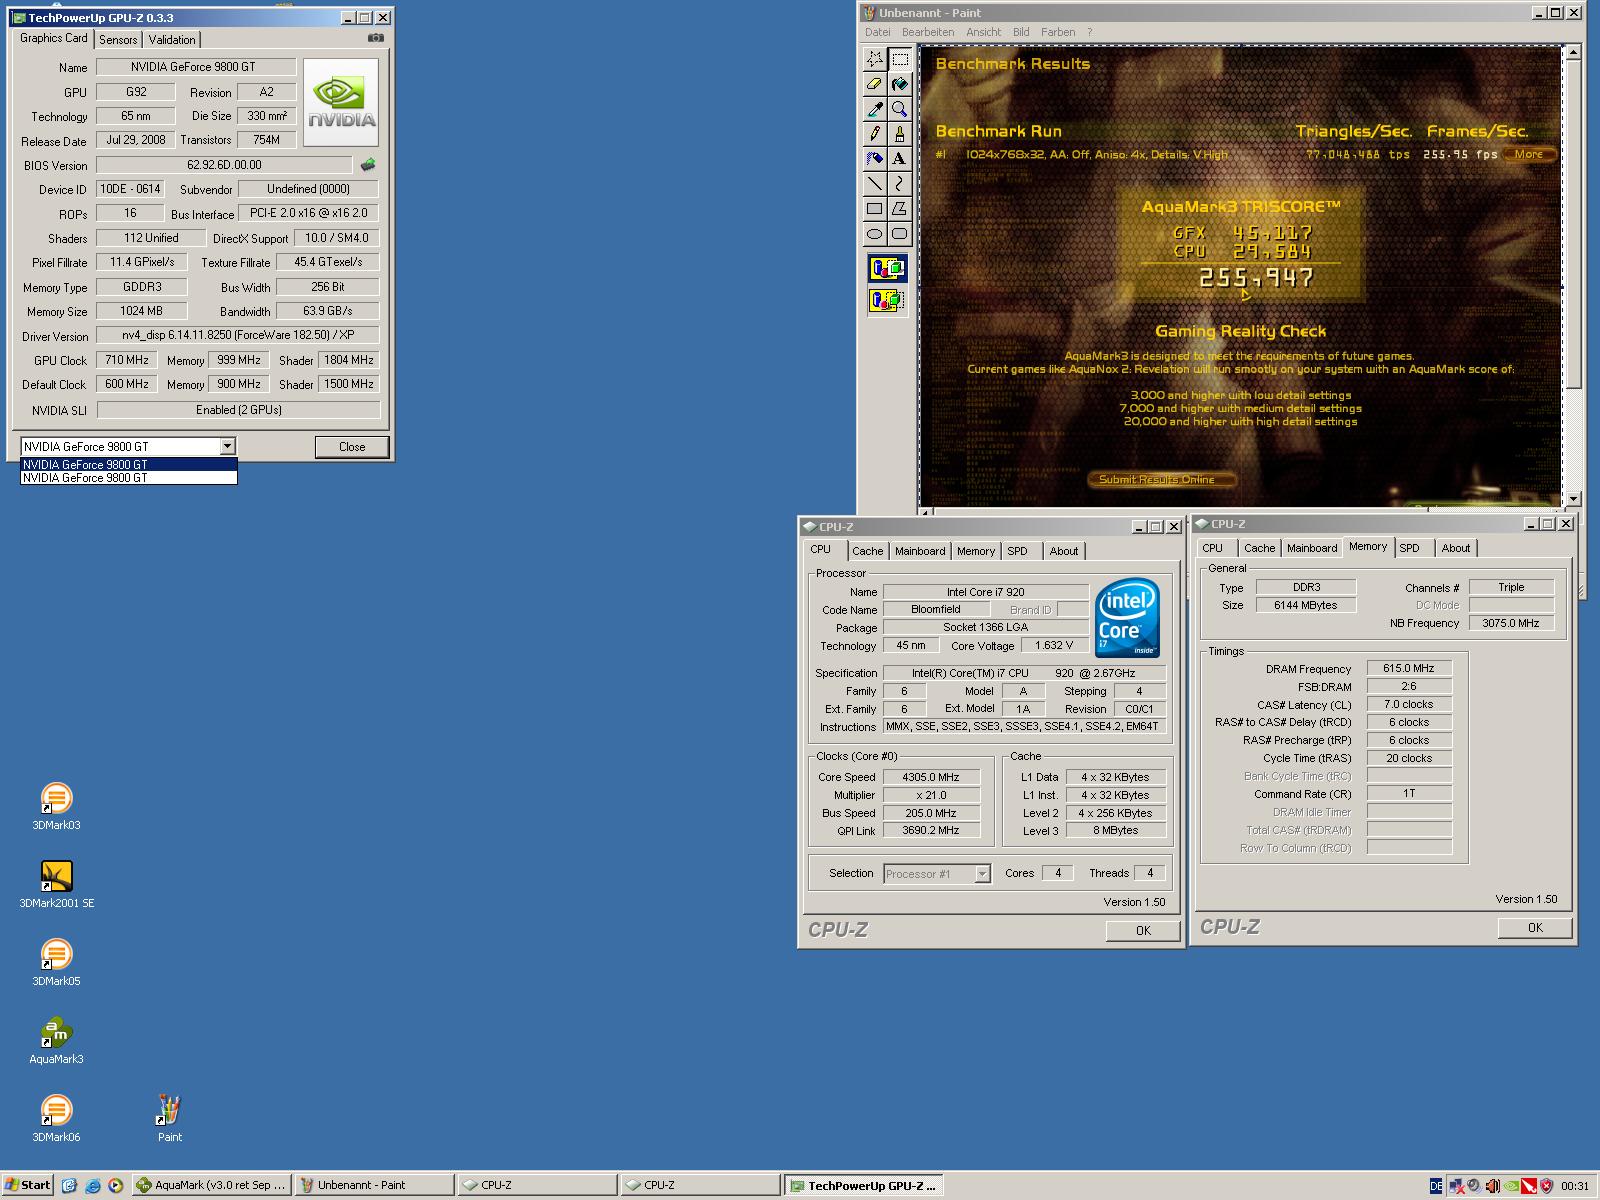Click the Start button
Image resolution: width=1600 pixels, height=1200 pixels.
pos(28,1185)
